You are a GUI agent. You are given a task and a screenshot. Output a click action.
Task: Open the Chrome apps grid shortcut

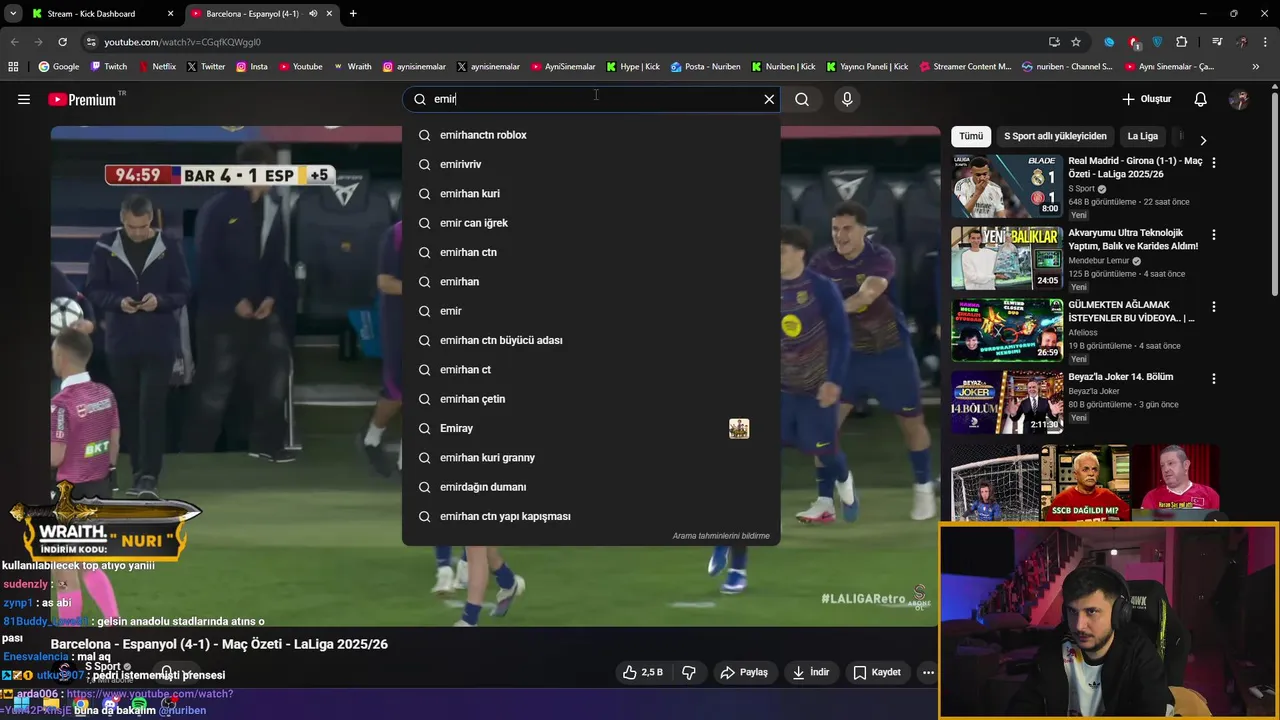coord(13,67)
